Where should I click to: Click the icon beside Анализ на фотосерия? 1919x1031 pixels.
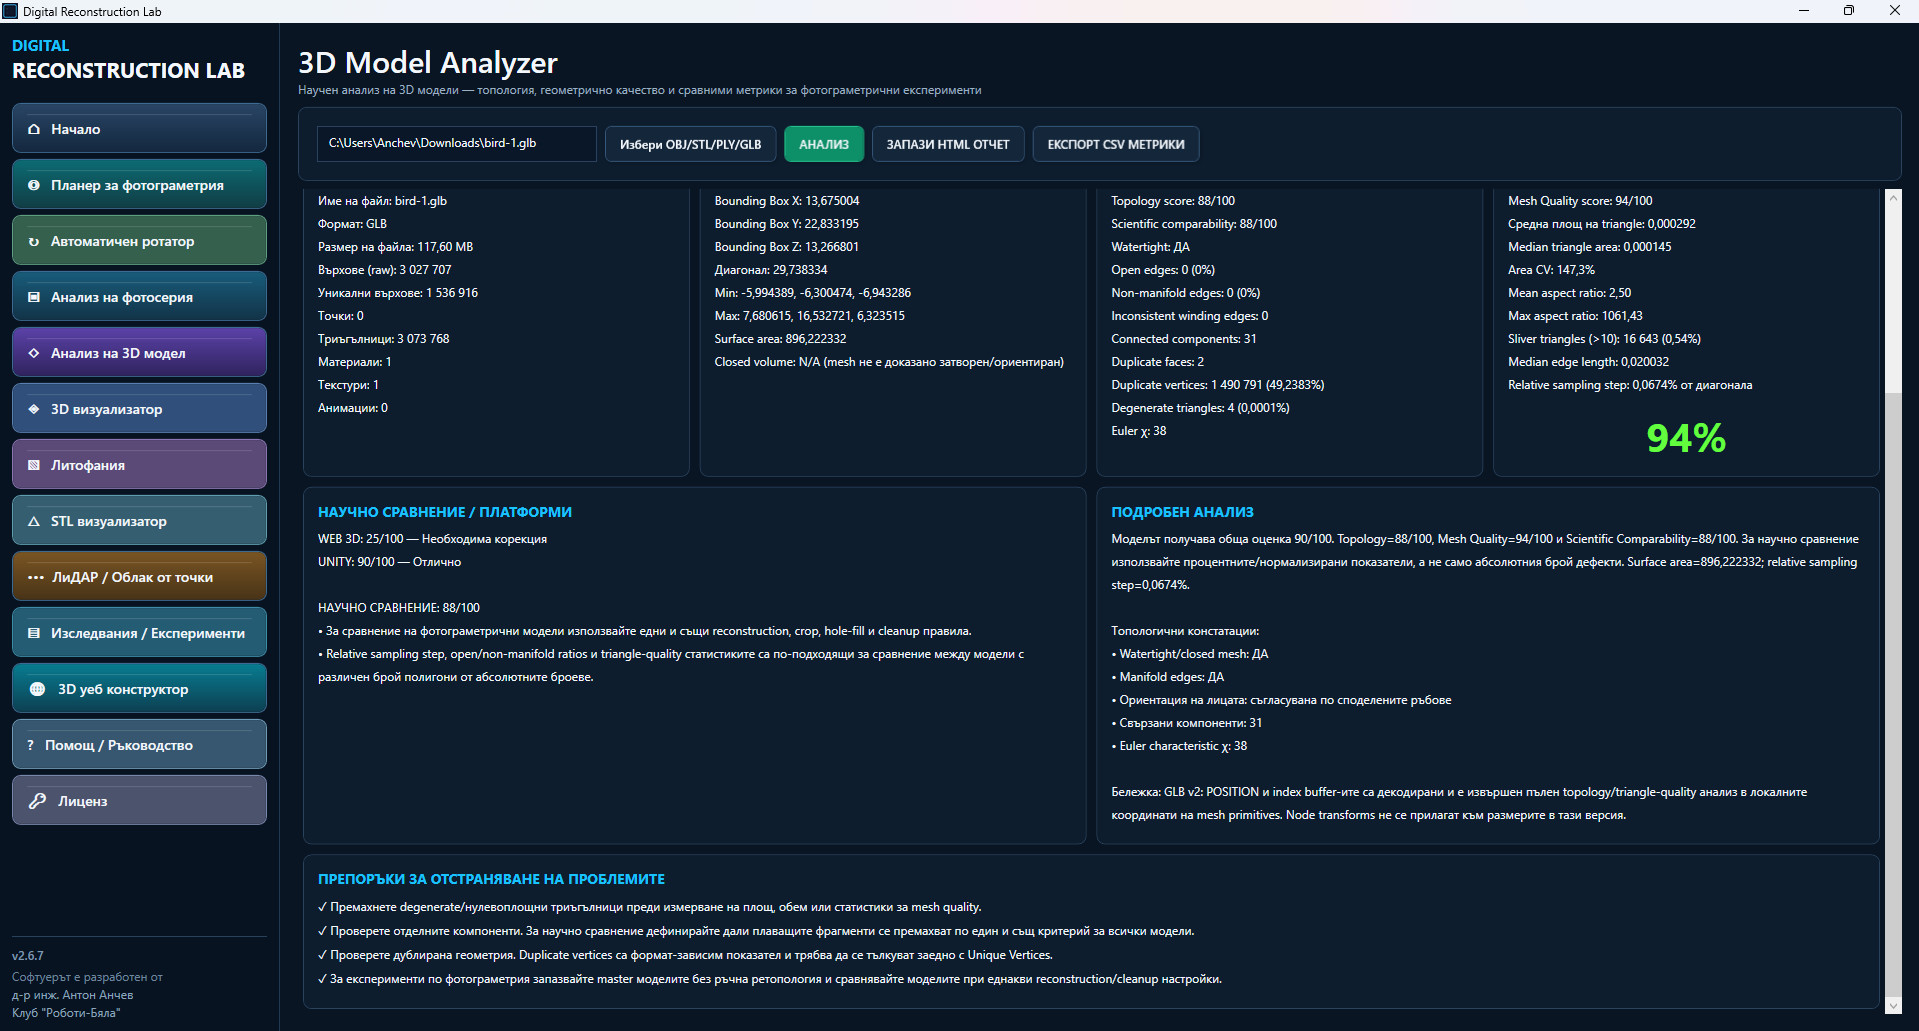pos(34,297)
